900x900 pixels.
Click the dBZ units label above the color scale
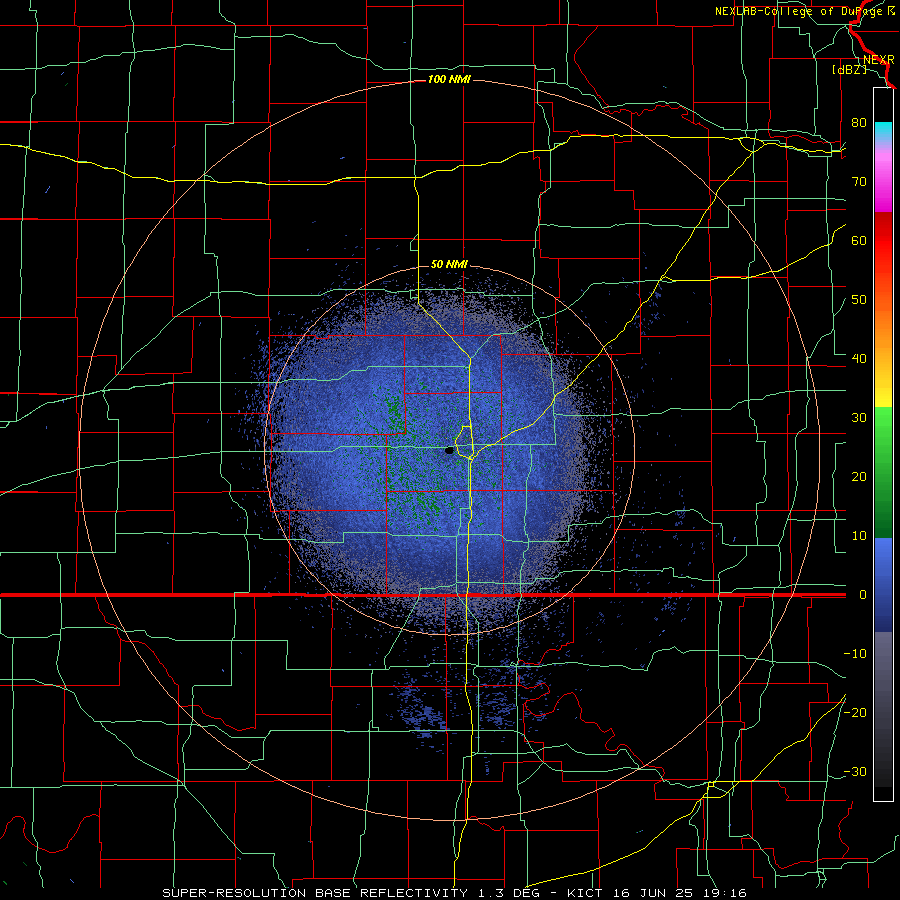(849, 70)
